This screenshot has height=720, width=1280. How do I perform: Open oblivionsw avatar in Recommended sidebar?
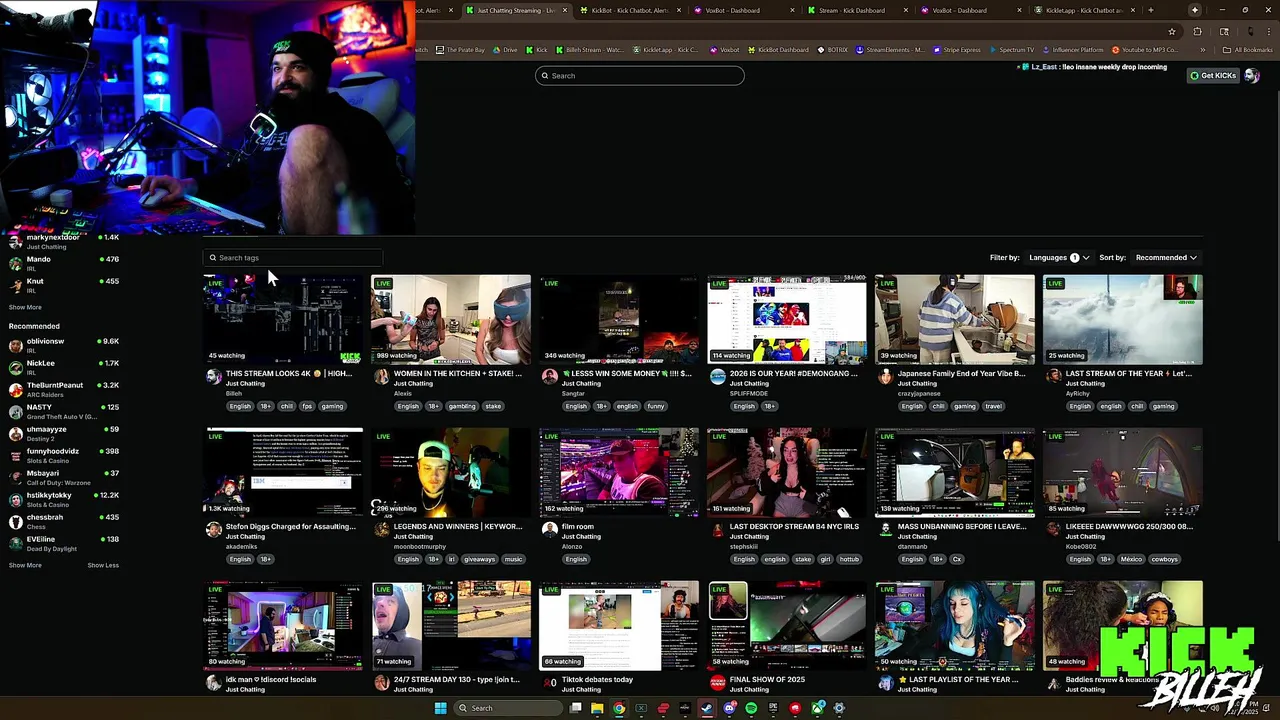pyautogui.click(x=15, y=346)
